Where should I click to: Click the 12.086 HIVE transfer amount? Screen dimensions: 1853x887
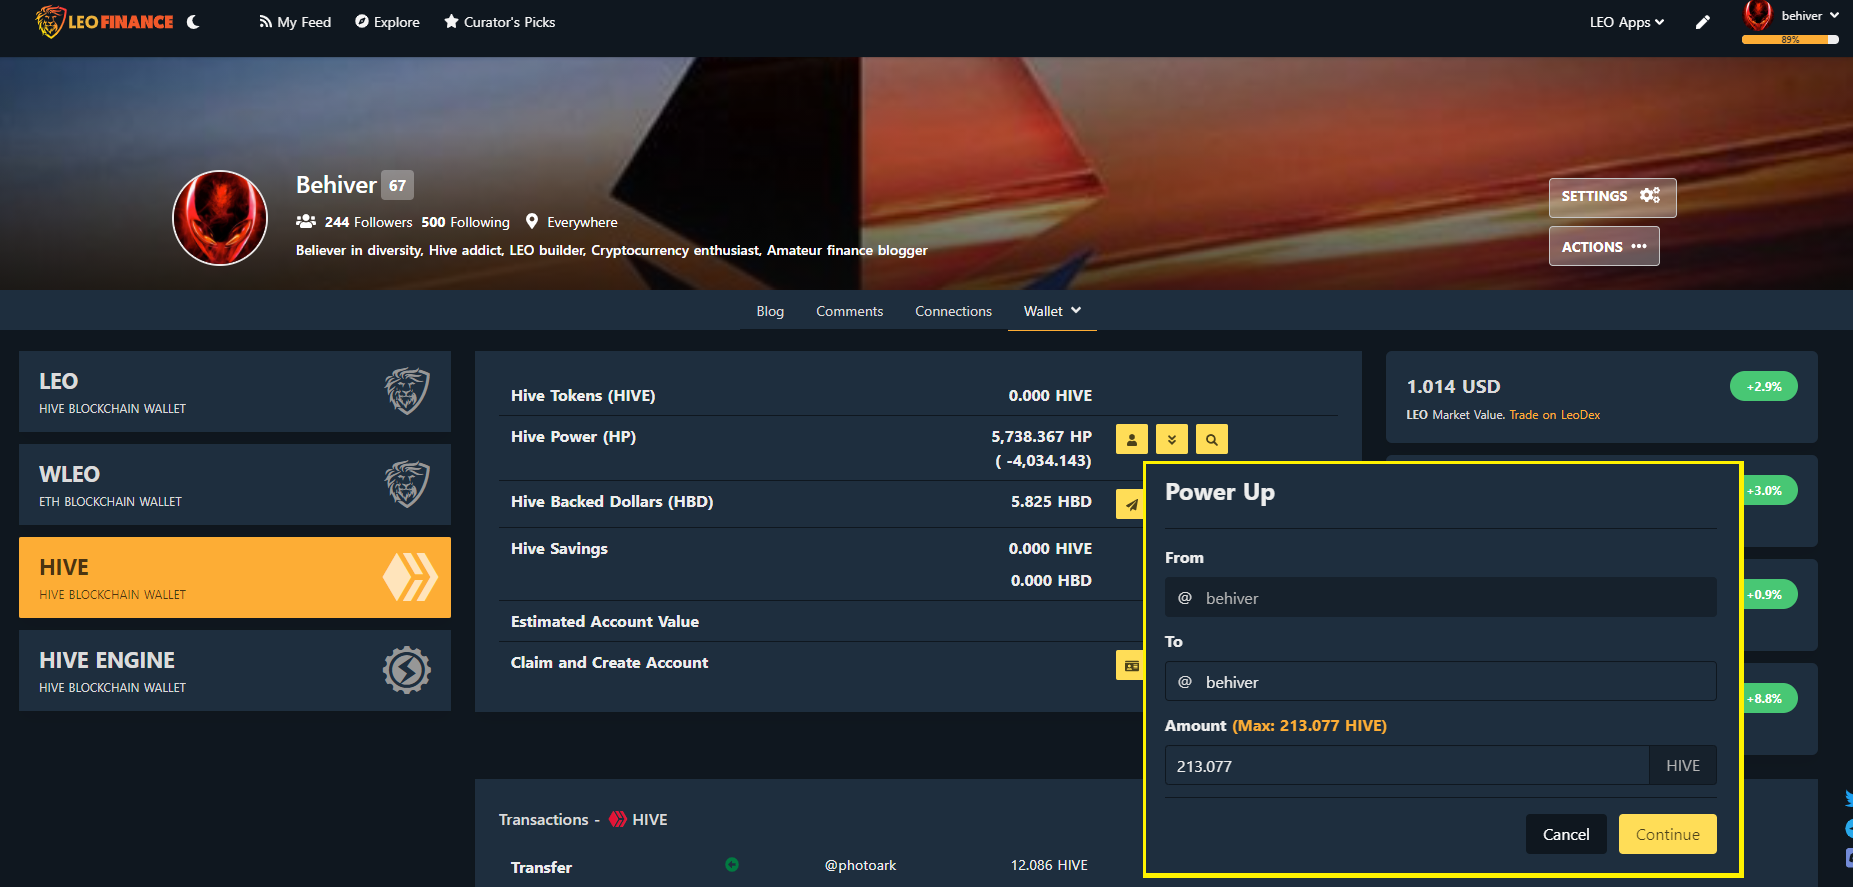click(x=1049, y=865)
